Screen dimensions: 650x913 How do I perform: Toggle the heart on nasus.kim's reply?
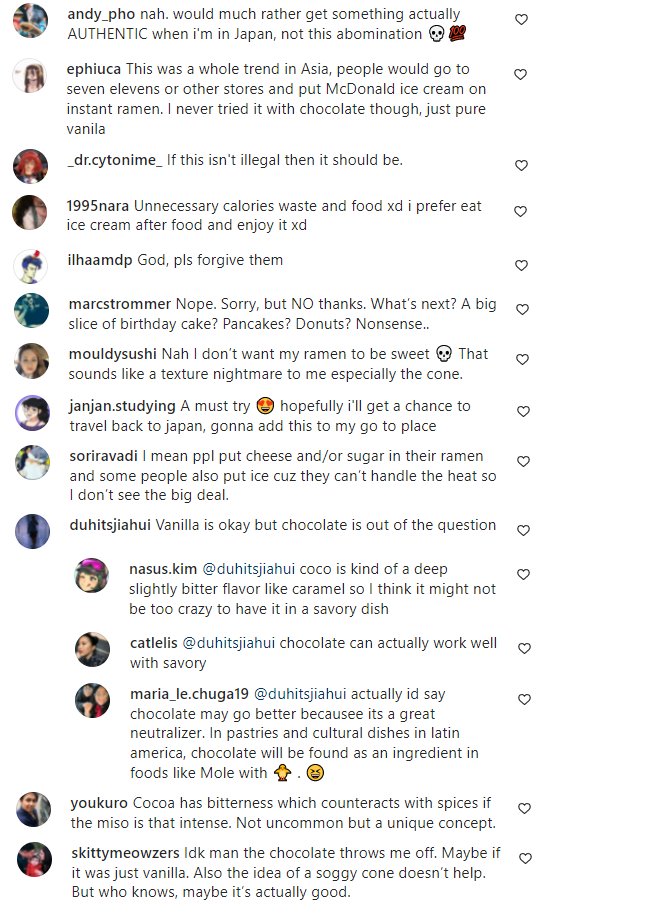pos(524,574)
